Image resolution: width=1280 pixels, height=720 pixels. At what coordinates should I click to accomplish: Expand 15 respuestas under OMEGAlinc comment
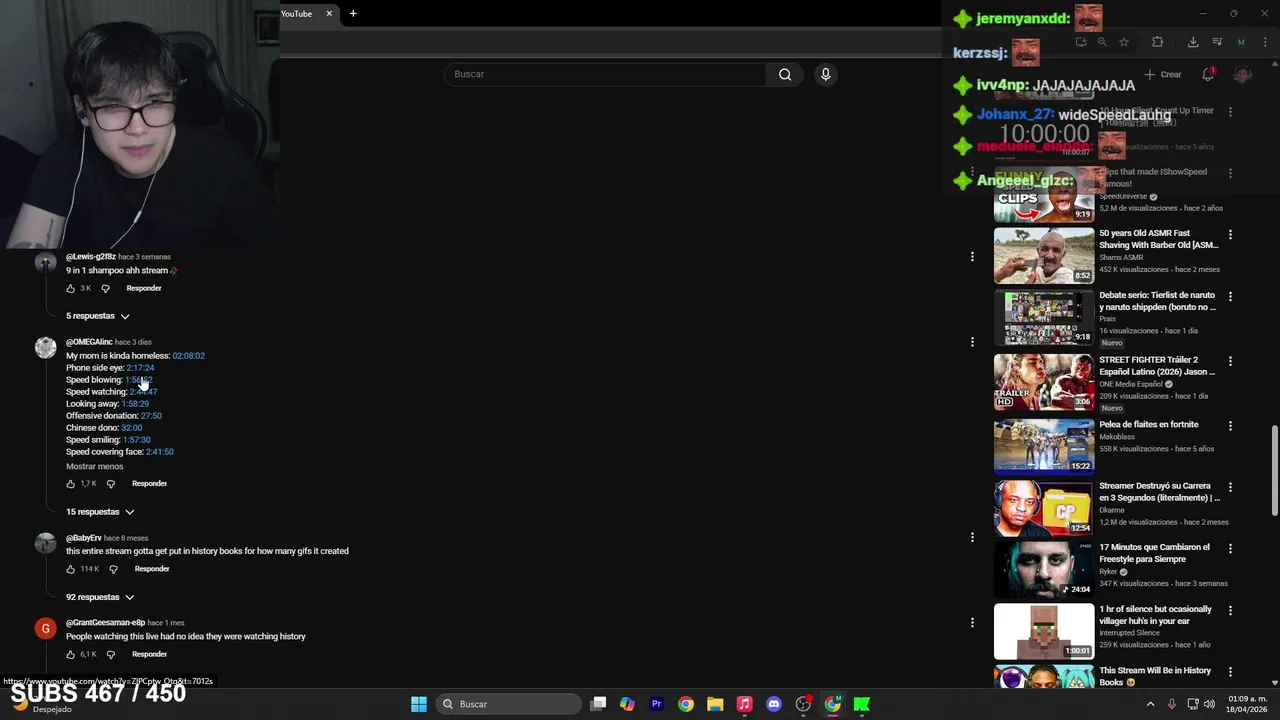pyautogui.click(x=100, y=512)
